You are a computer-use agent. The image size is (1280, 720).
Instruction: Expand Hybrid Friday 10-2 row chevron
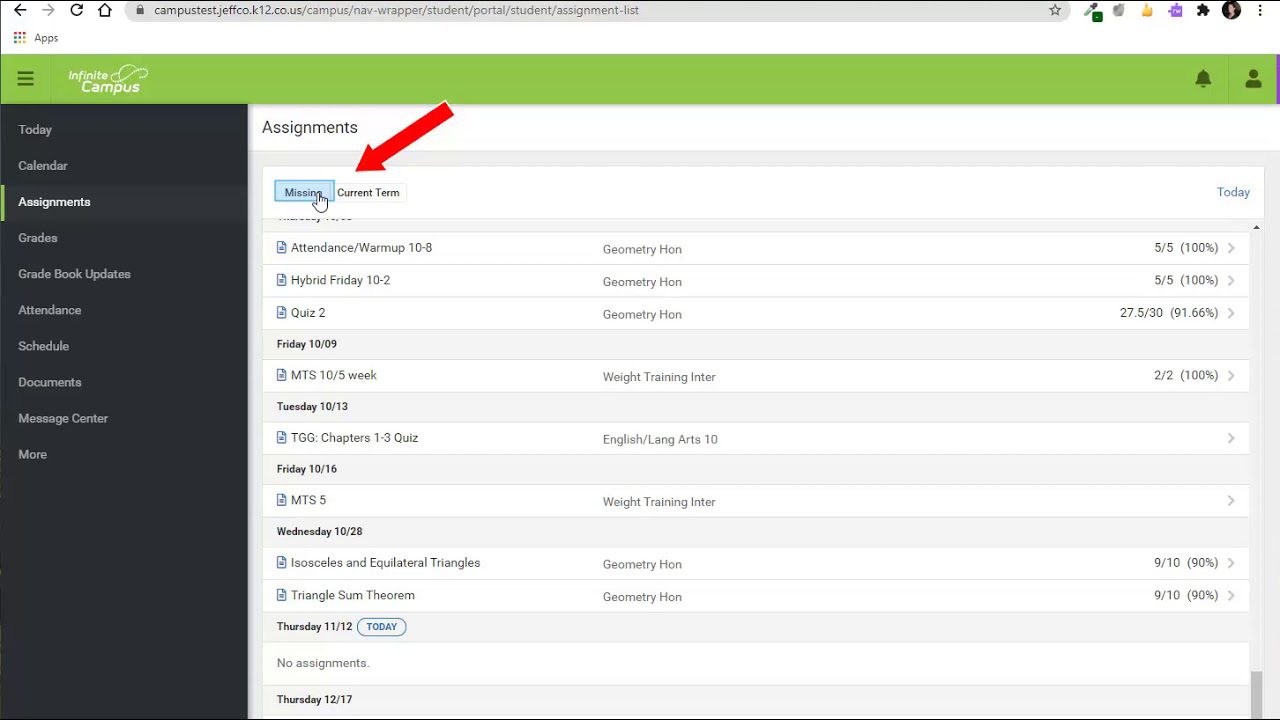pos(1231,280)
